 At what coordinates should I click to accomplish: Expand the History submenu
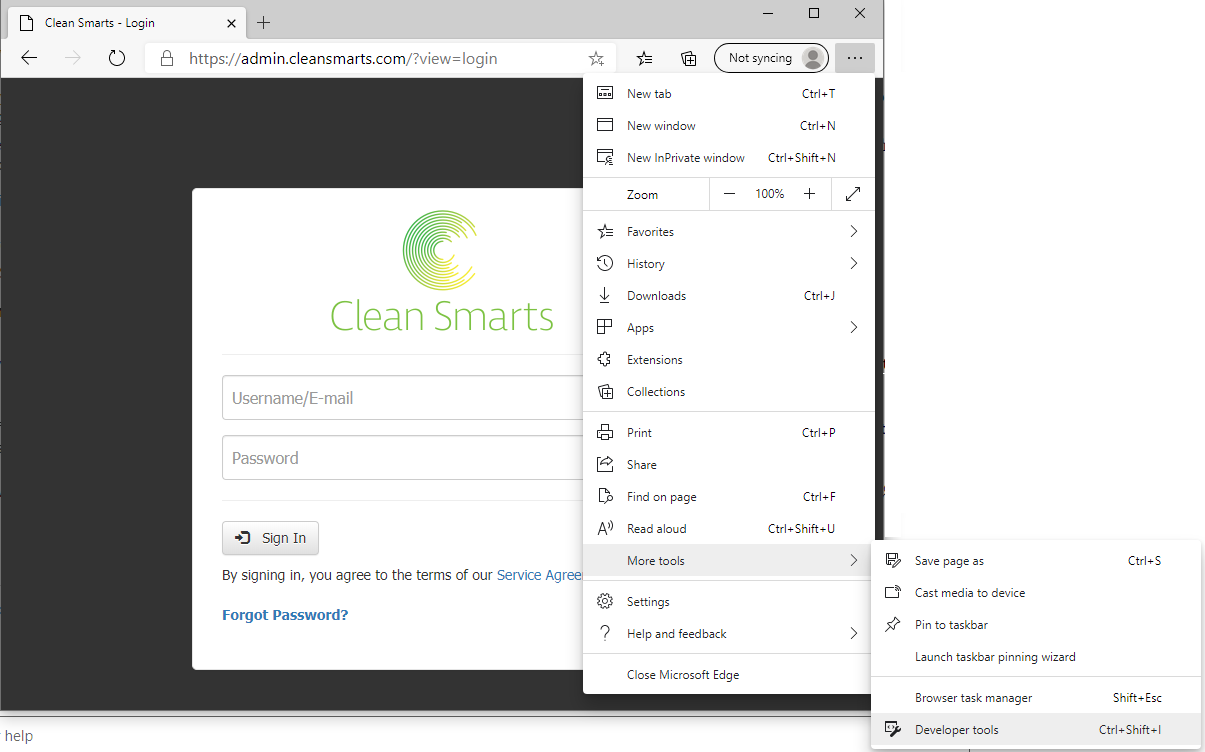pos(728,264)
